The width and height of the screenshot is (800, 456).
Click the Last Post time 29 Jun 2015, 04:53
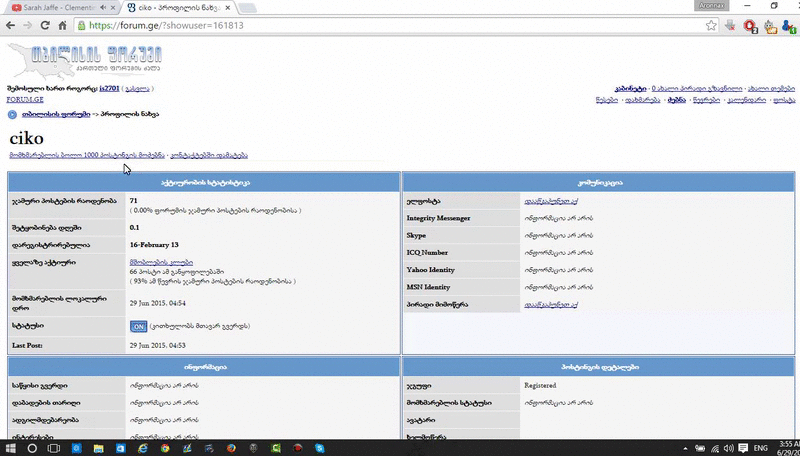pyautogui.click(x=157, y=345)
